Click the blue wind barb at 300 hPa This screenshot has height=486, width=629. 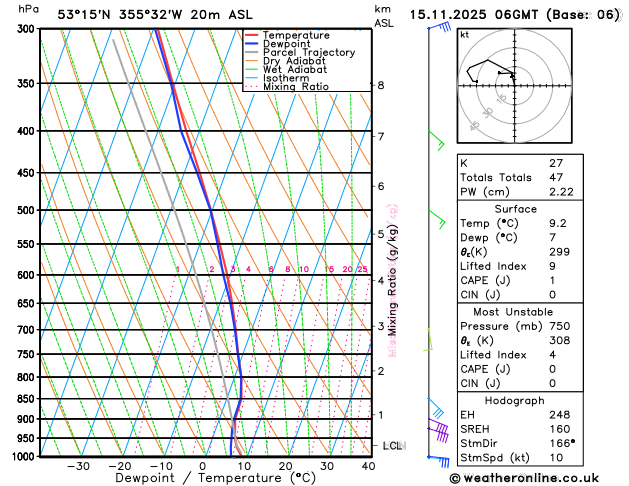pyautogui.click(x=440, y=27)
